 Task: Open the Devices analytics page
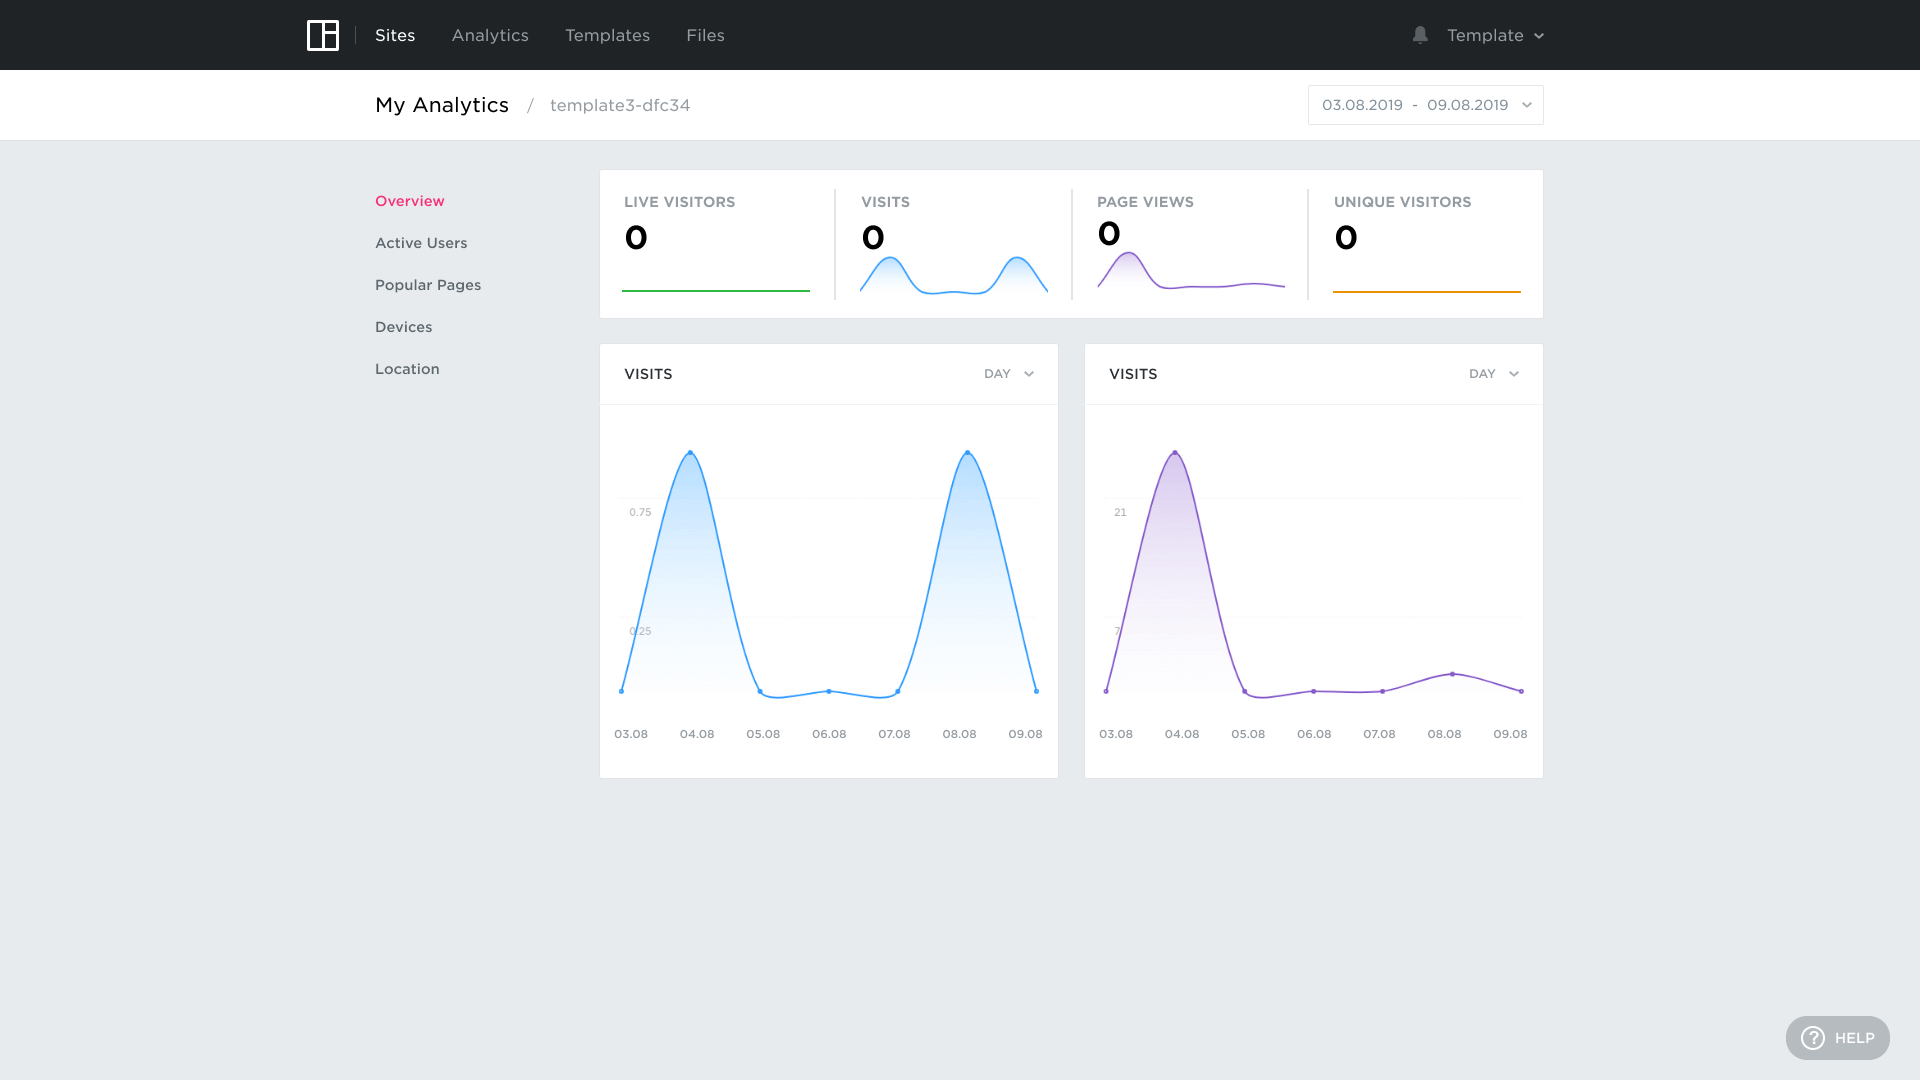[x=403, y=327]
